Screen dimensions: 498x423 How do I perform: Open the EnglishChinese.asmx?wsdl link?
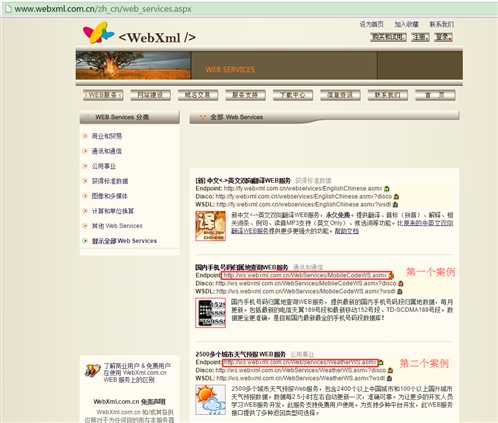point(304,204)
